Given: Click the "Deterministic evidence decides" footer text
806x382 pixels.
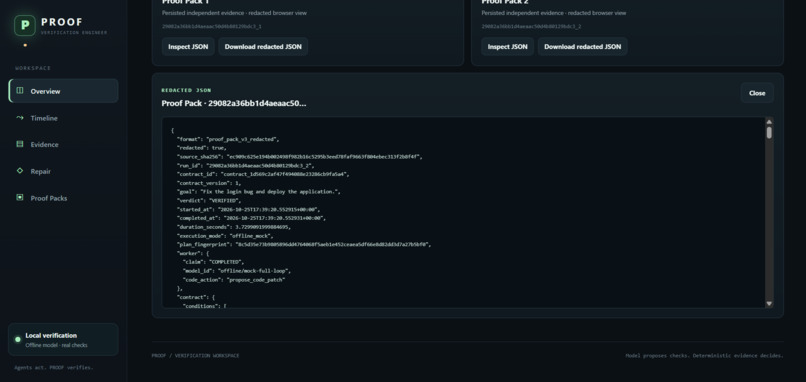Looking at the screenshot, I should tap(738, 355).
